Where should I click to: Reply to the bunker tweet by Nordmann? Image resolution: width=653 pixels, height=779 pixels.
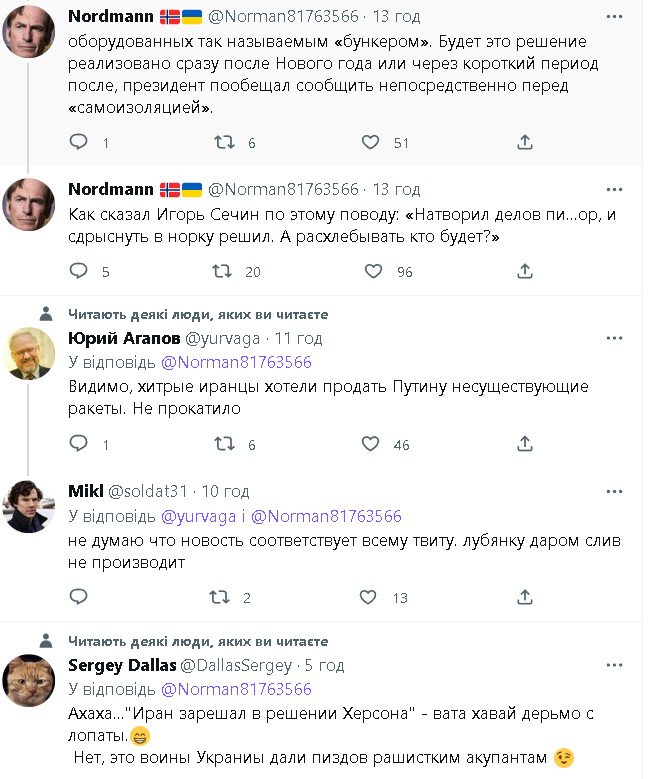click(x=79, y=143)
